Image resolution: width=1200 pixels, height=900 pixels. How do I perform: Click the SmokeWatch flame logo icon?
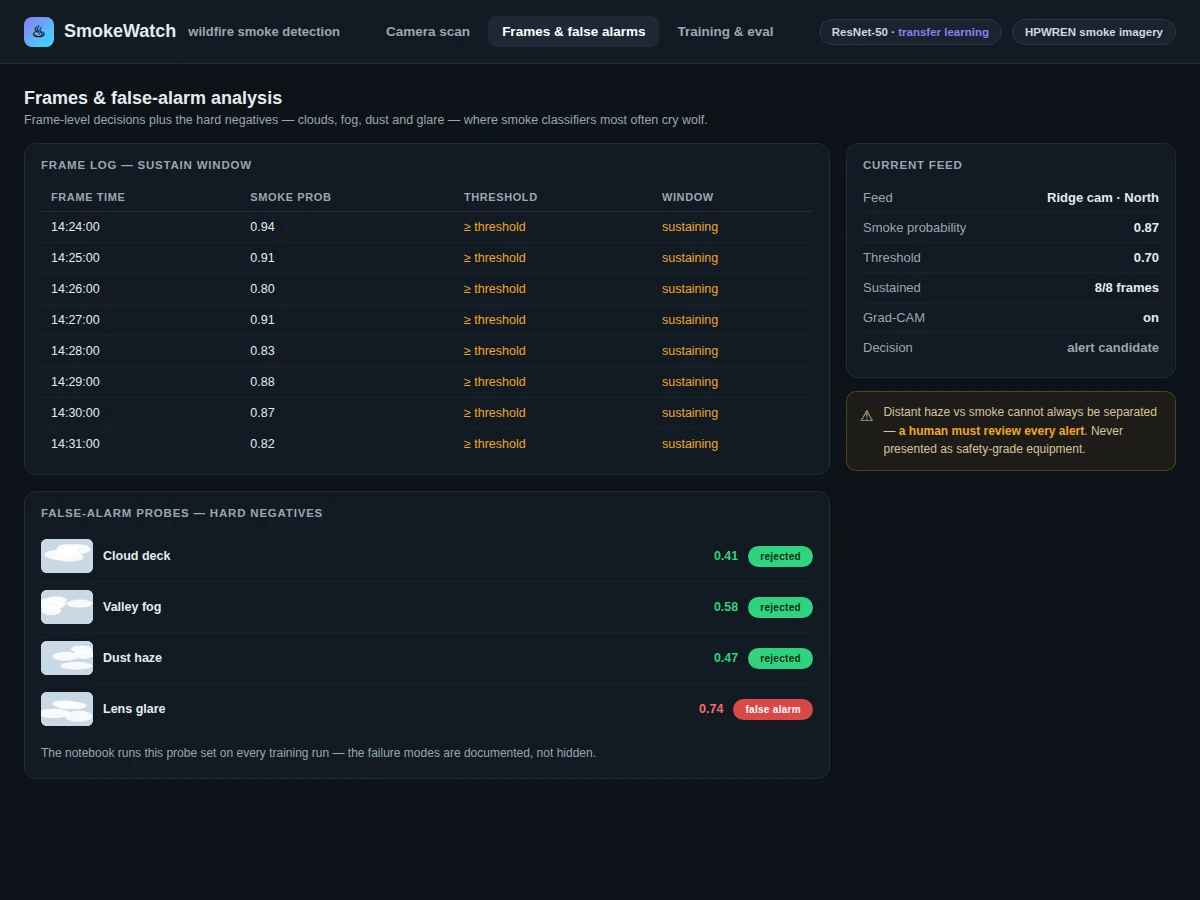coord(39,32)
